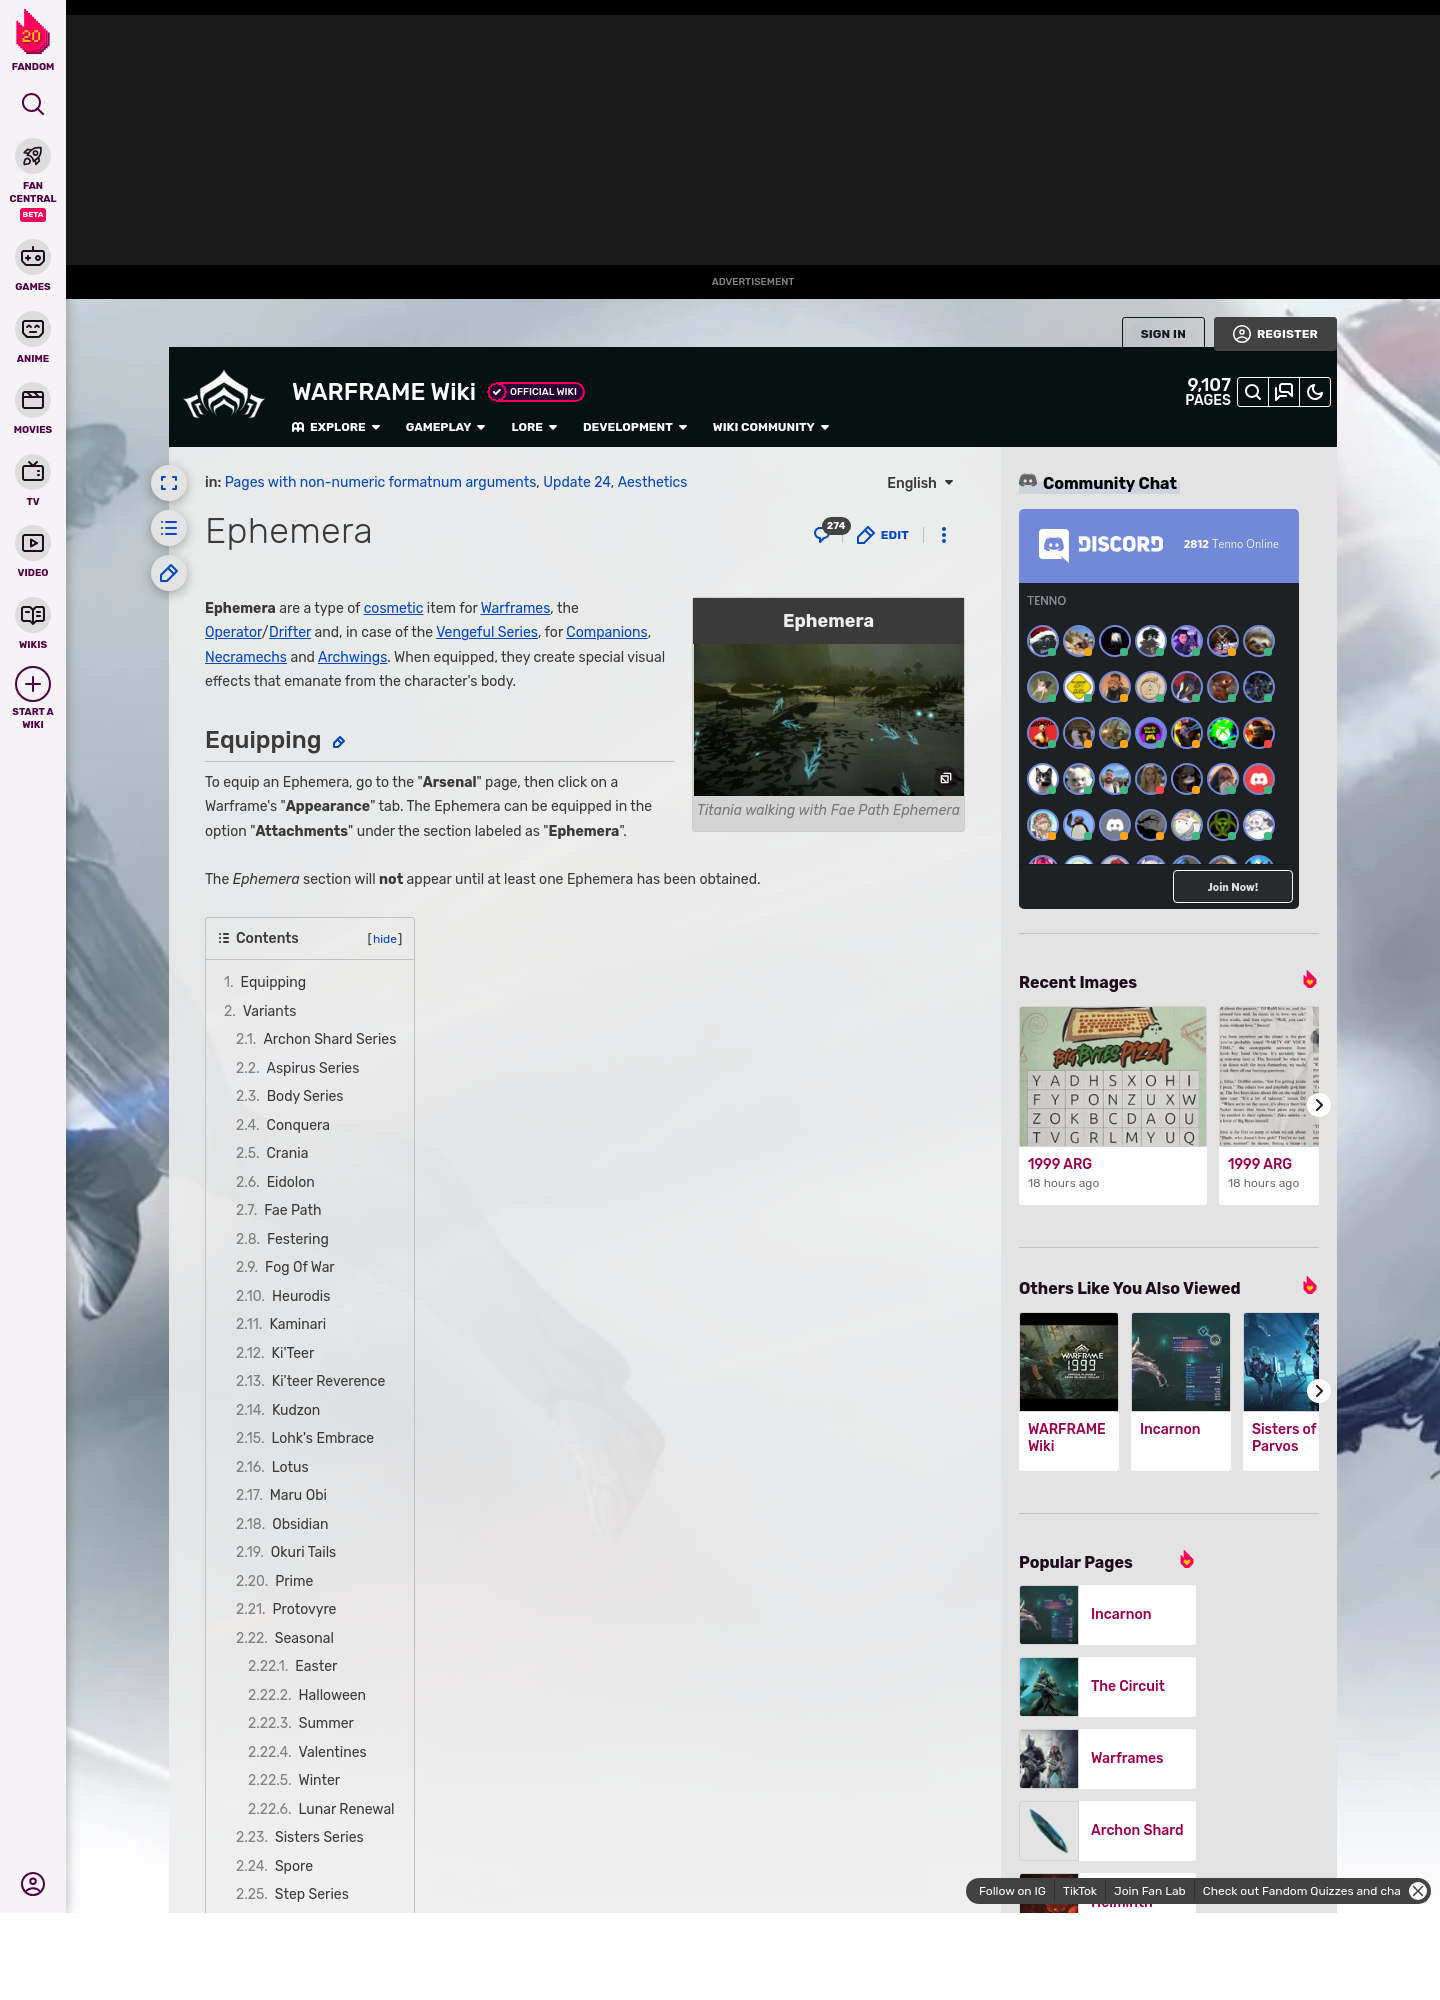Open the Fandom home logo

click(x=33, y=40)
